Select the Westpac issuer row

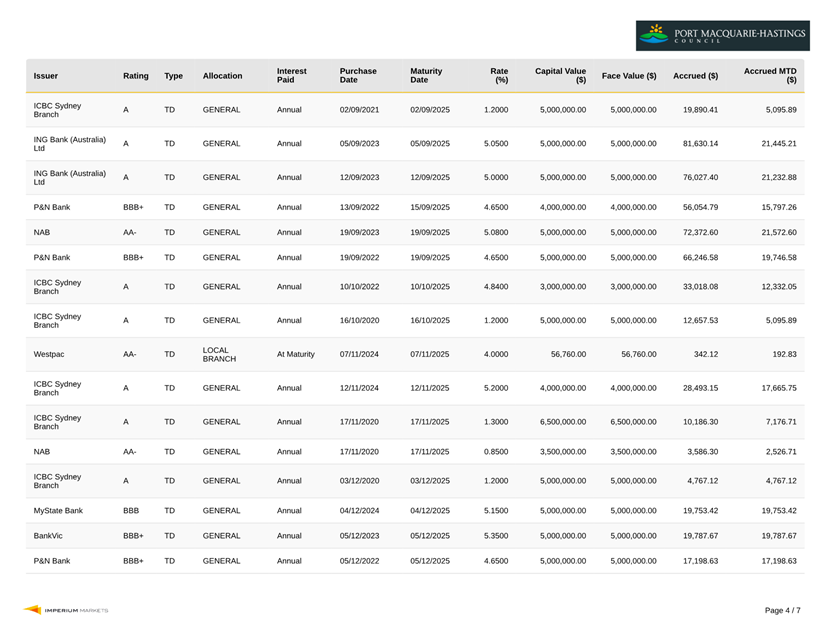point(415,354)
